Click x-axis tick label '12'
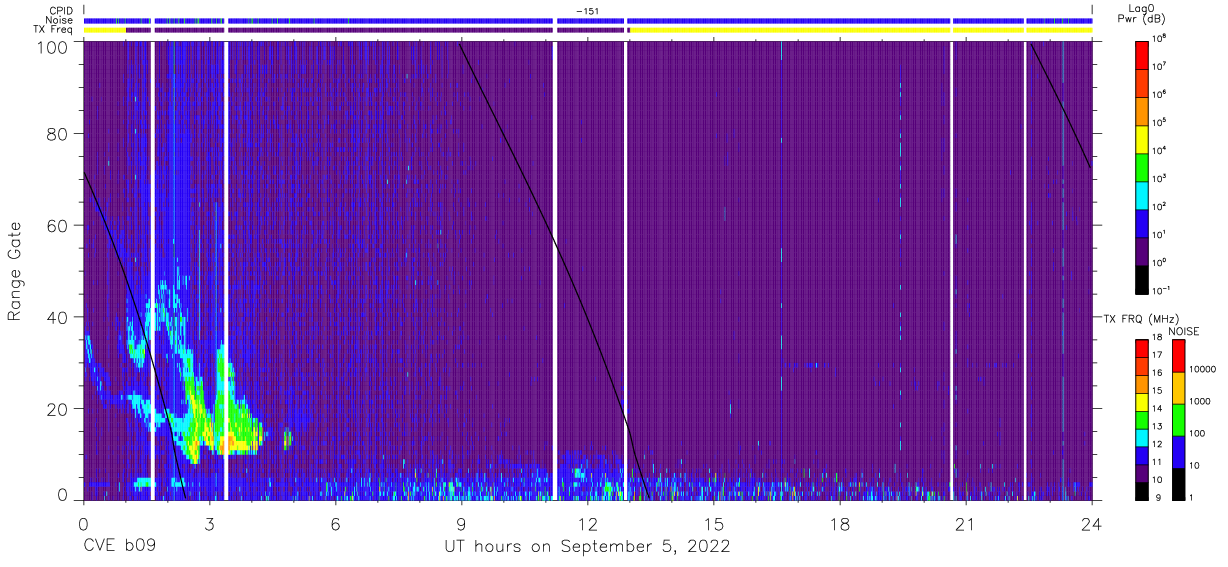 coord(587,524)
